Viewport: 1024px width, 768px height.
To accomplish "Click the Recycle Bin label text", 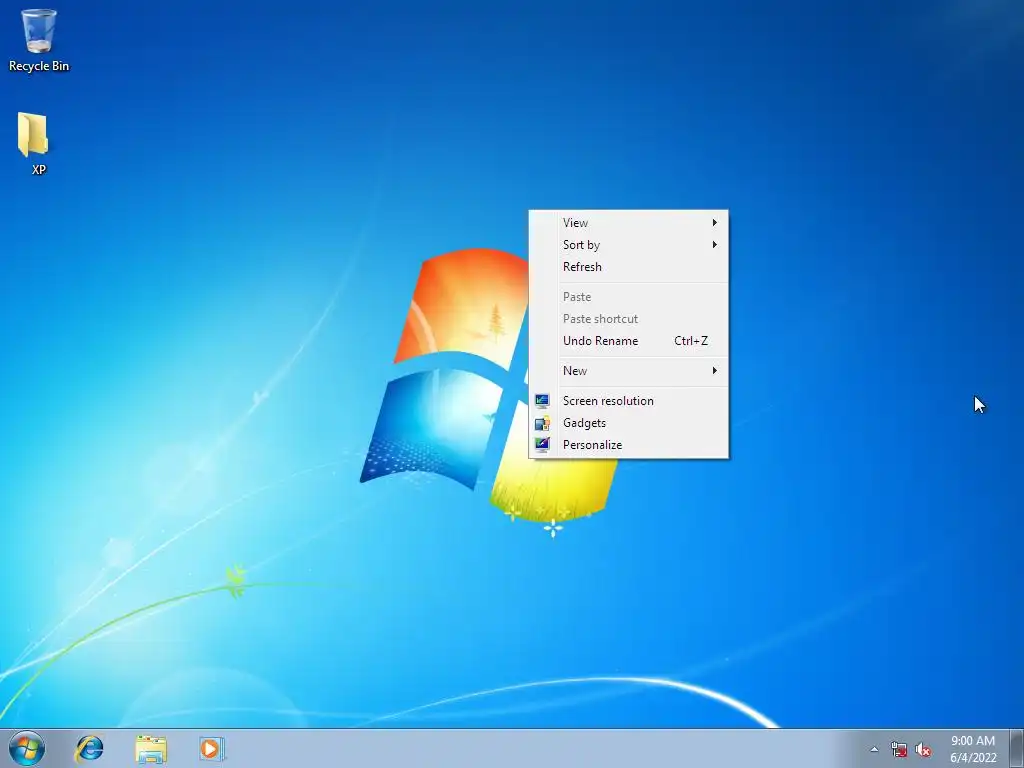I will point(39,66).
